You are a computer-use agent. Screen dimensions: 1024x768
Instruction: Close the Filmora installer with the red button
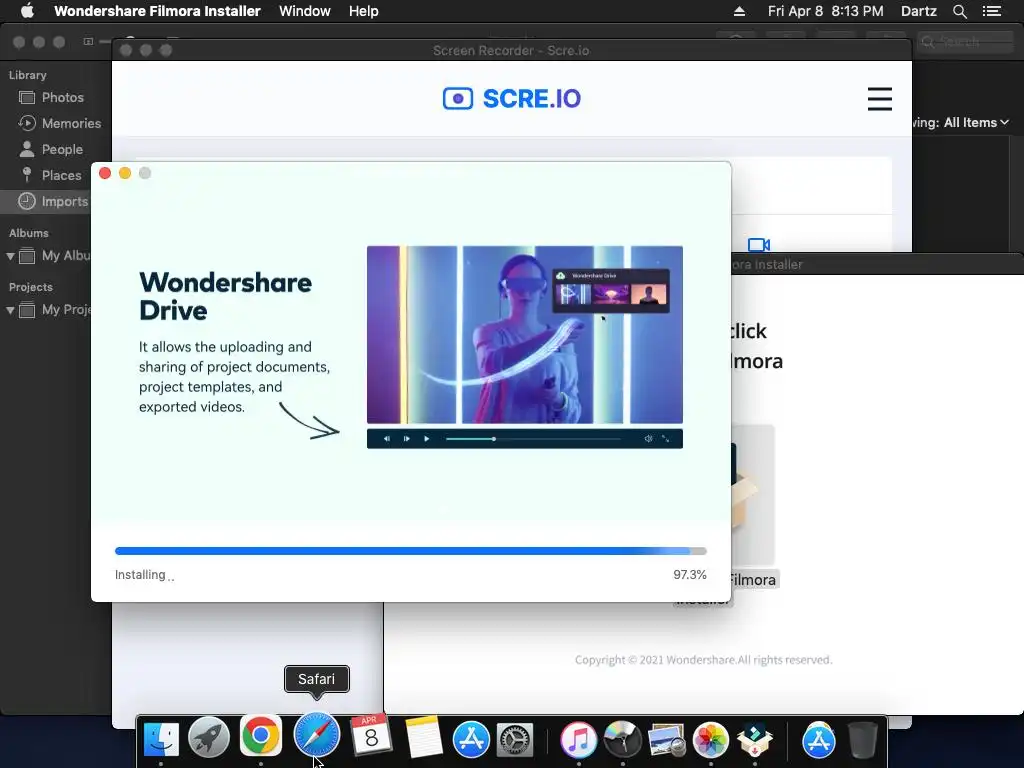(104, 173)
